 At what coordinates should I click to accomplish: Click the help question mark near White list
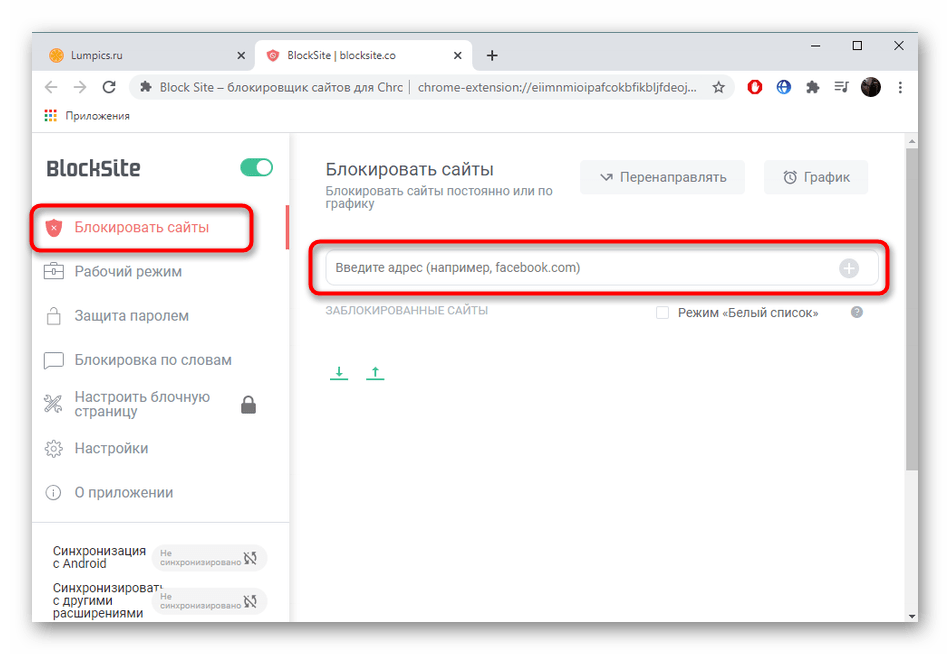coord(856,312)
